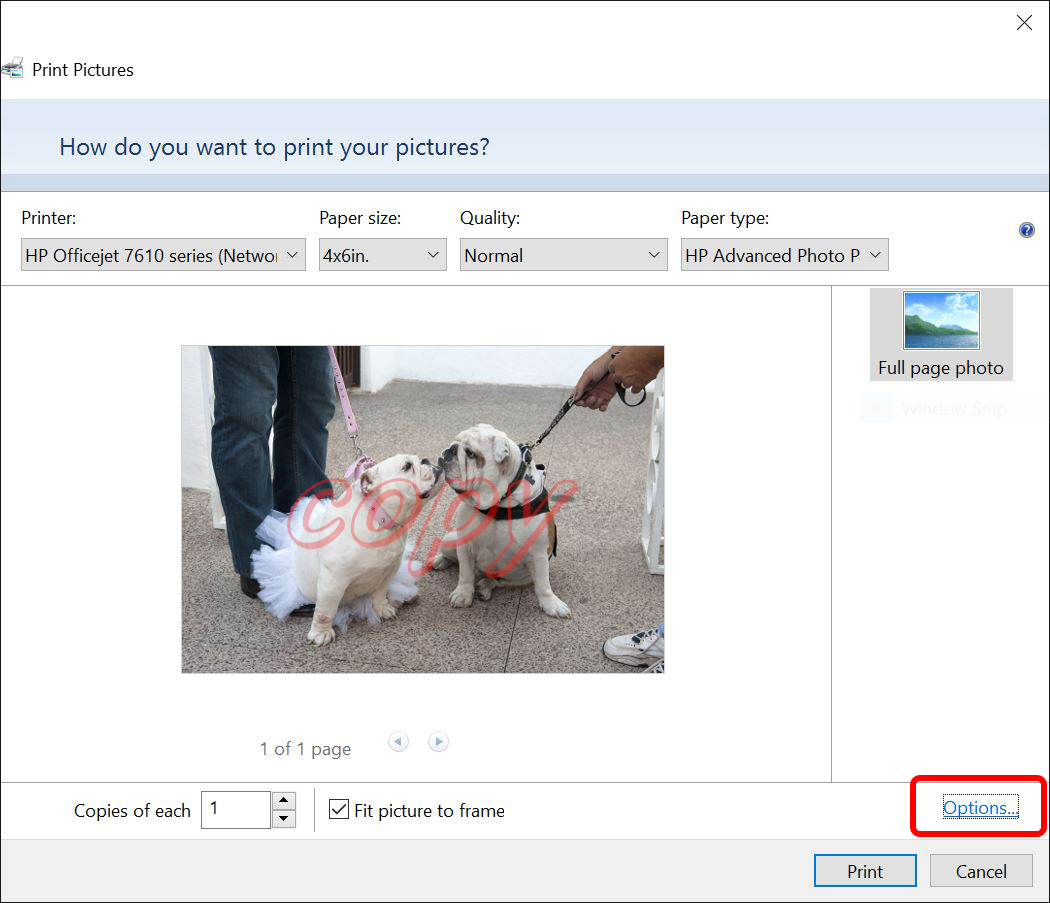Click the '1 of 1 page' text

click(x=305, y=748)
